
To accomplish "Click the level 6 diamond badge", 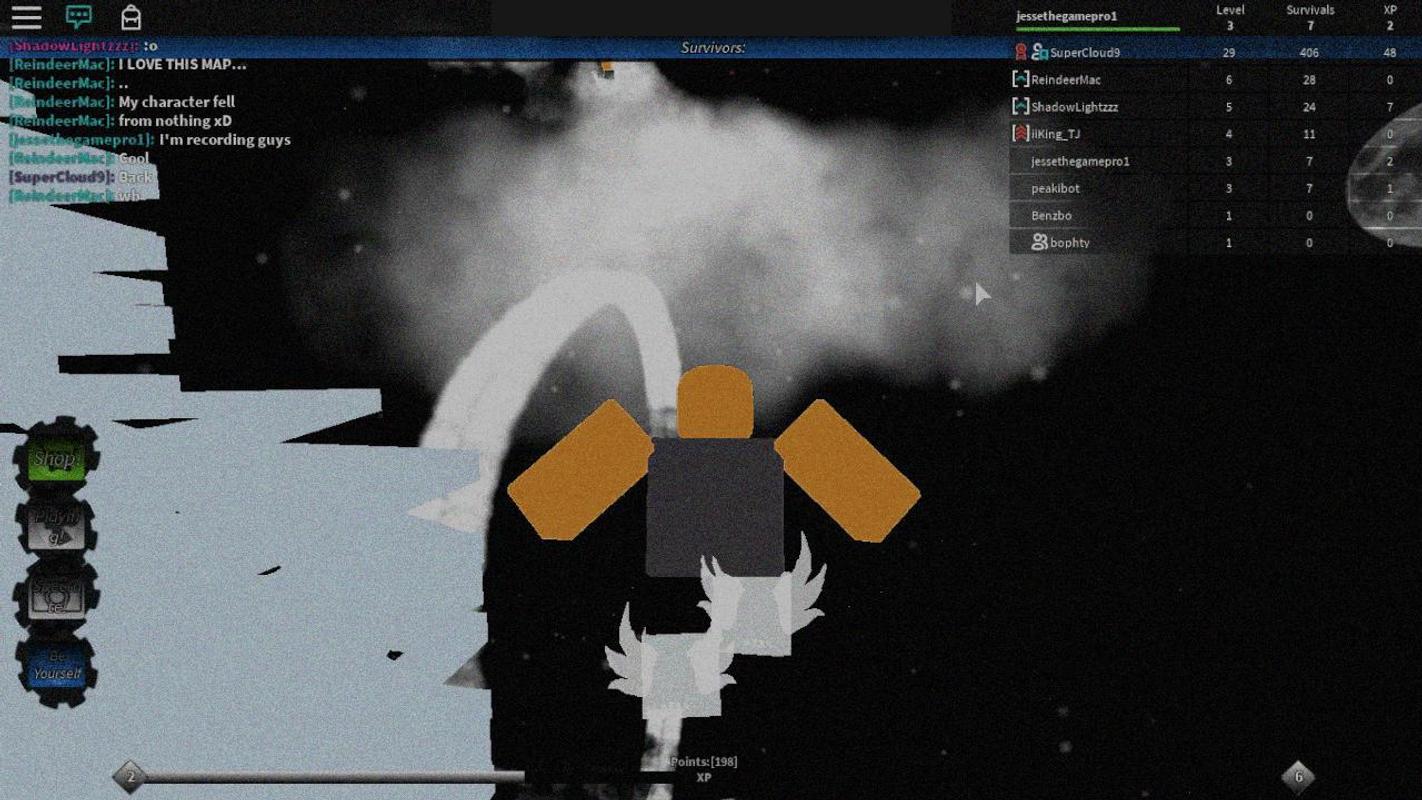I will [1298, 776].
